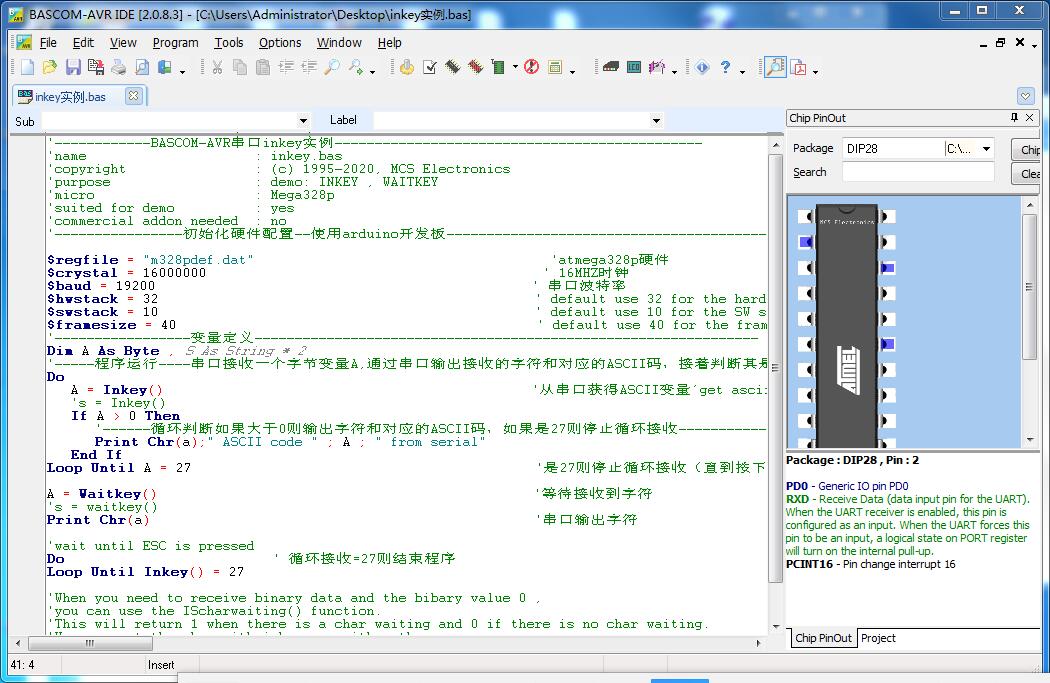Open the Tools menu
1050x683 pixels.
(228, 43)
